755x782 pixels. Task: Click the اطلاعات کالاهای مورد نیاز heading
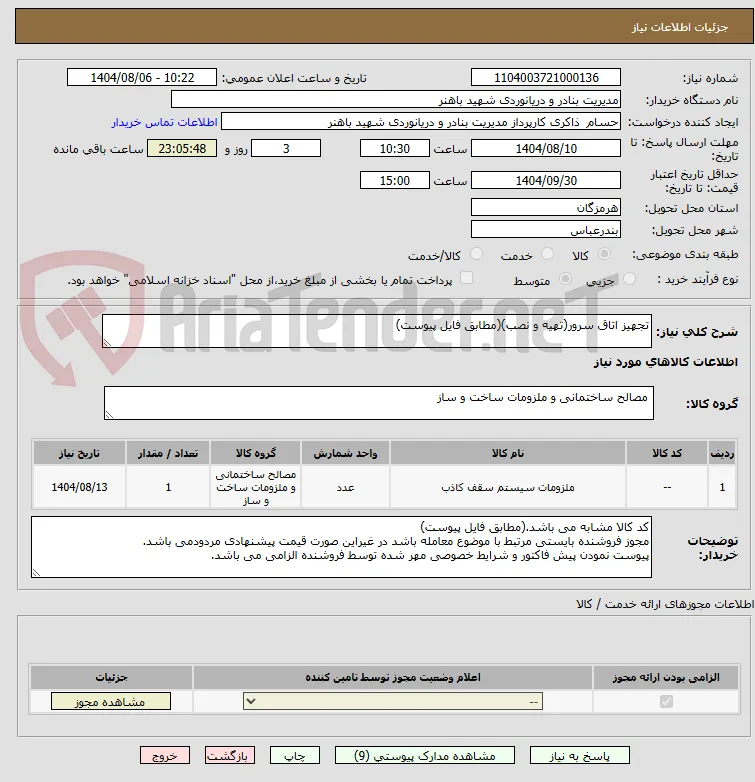point(666,362)
